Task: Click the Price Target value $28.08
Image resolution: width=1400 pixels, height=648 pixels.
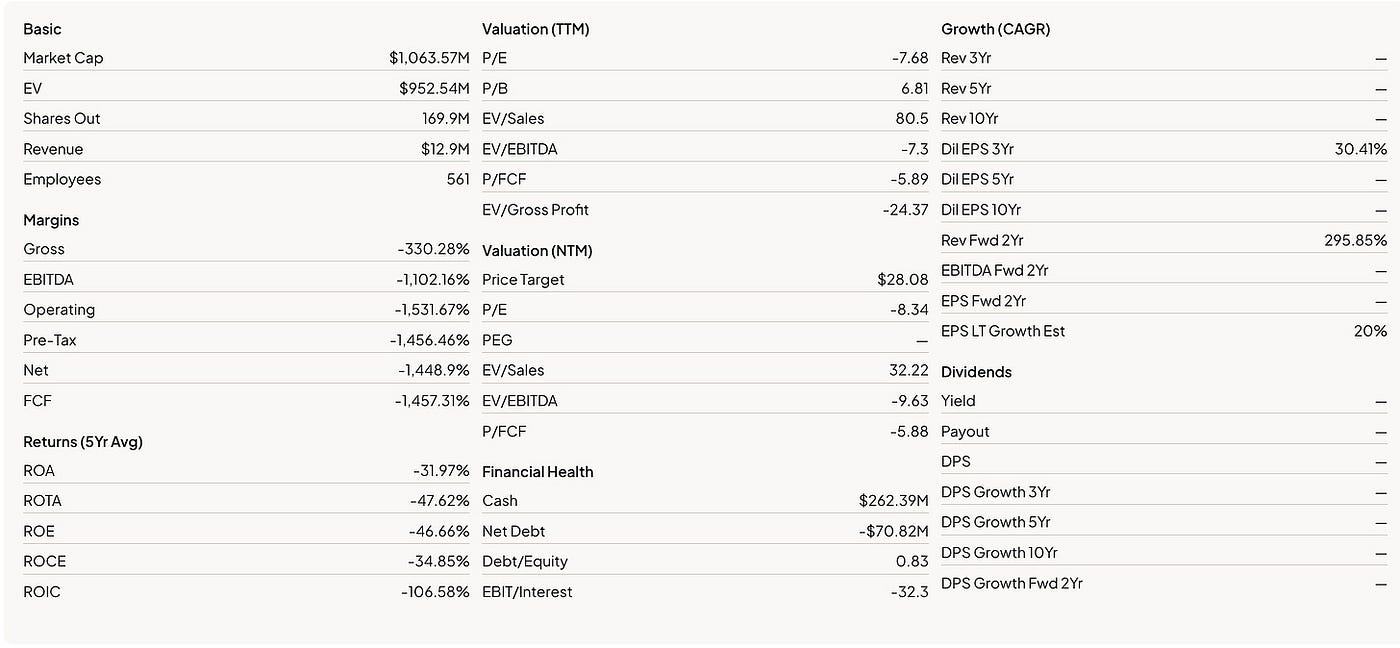Action: coord(903,280)
